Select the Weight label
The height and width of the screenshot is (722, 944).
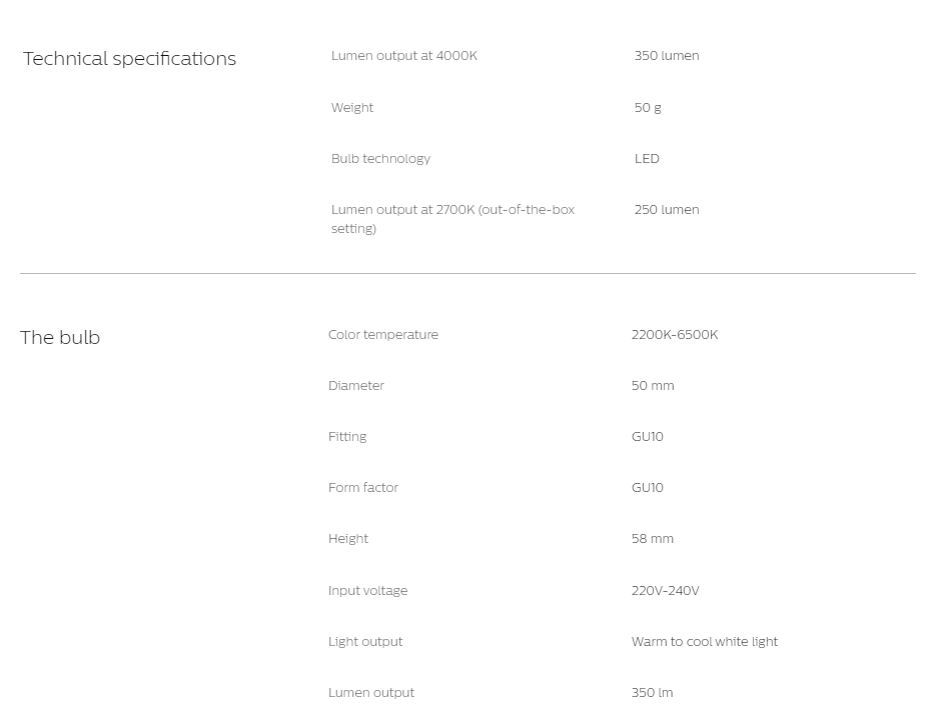click(x=352, y=108)
